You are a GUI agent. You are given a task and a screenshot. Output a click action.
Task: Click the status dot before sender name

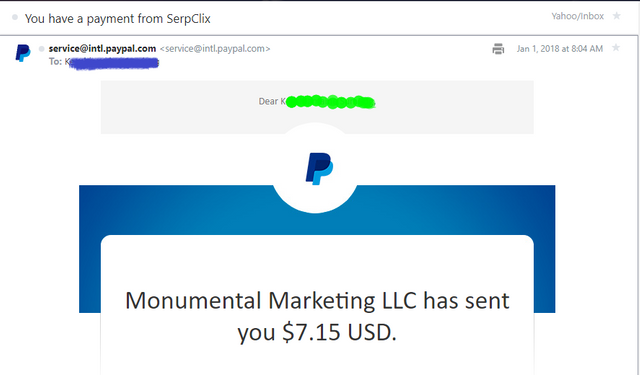41,49
